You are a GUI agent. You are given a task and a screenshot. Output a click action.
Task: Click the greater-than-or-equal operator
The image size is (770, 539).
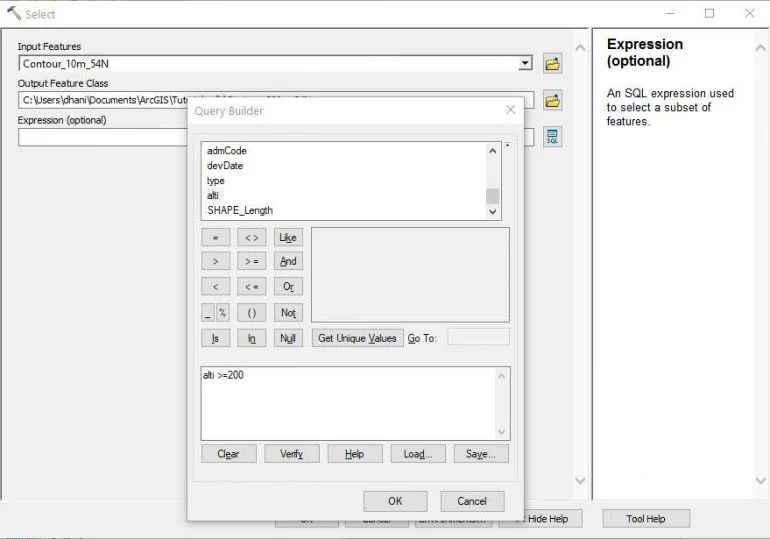251,261
